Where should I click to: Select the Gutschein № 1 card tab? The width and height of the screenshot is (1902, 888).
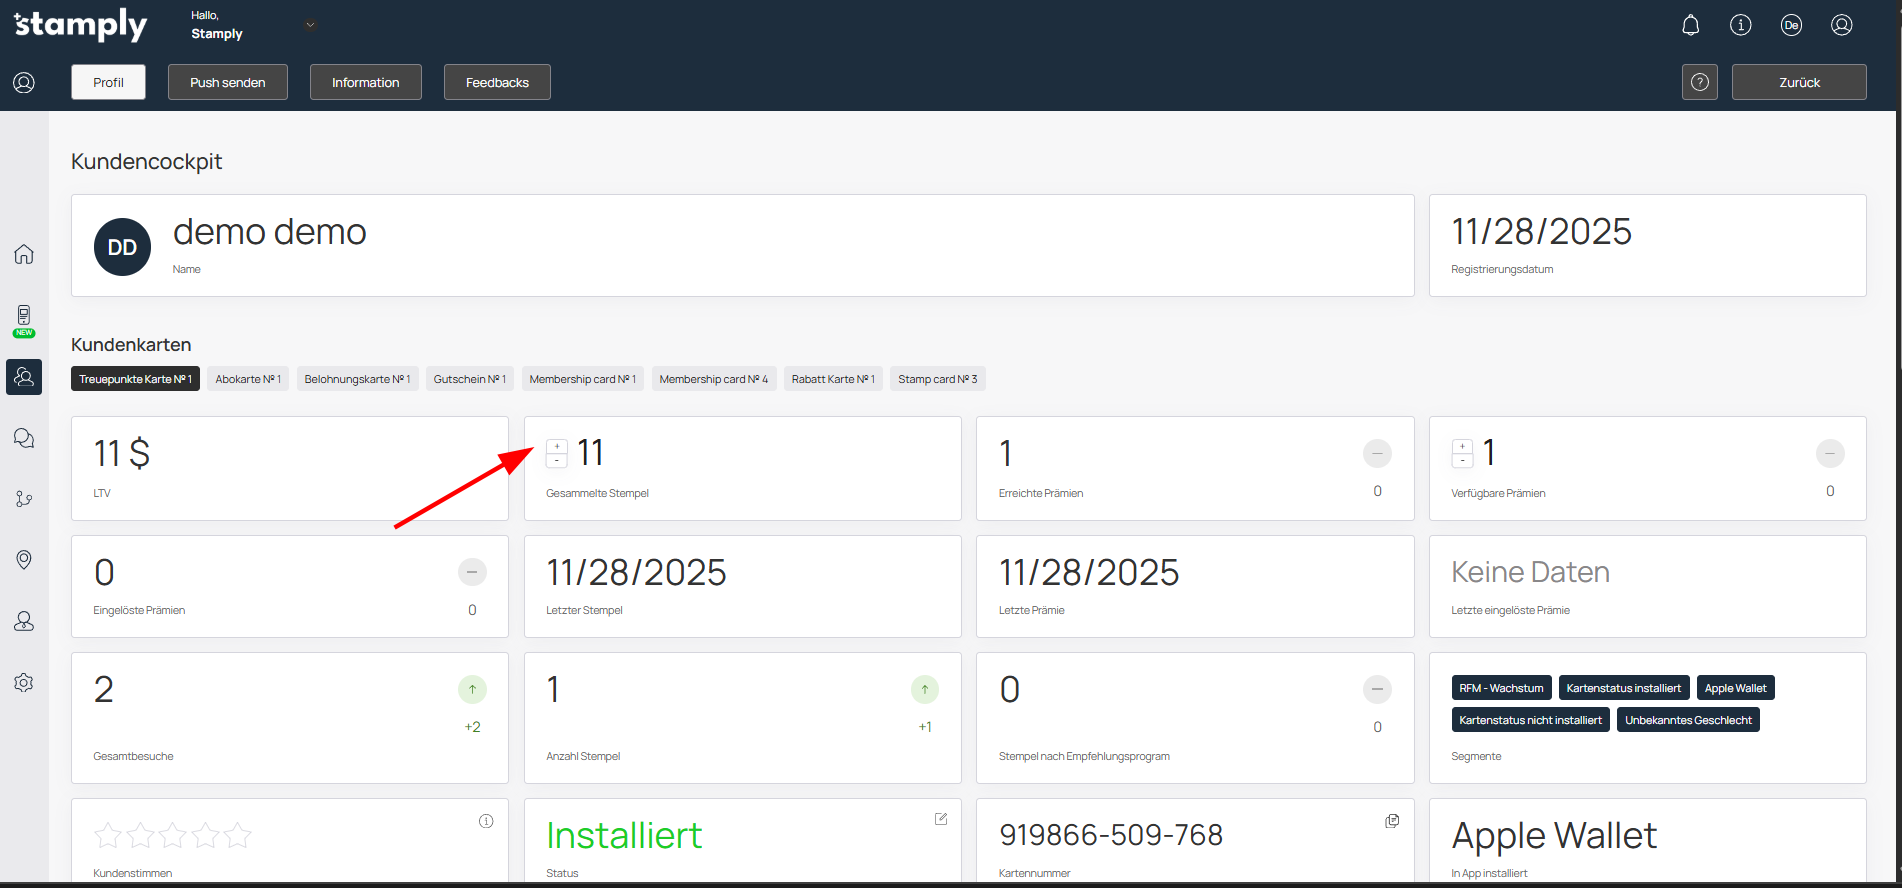click(x=469, y=379)
